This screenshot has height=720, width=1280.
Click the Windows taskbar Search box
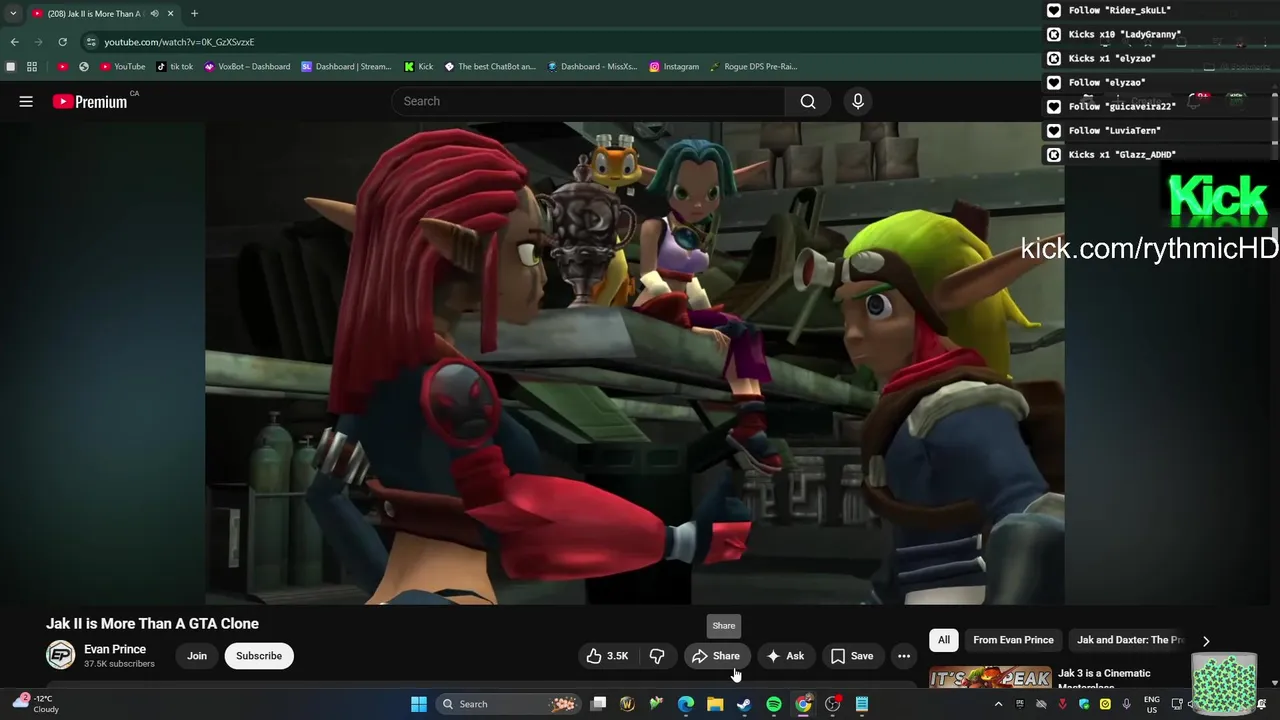tap(508, 704)
